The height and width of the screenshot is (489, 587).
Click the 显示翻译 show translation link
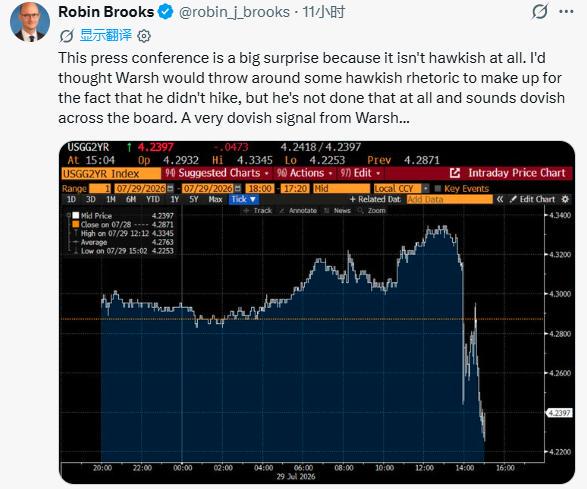106,35
